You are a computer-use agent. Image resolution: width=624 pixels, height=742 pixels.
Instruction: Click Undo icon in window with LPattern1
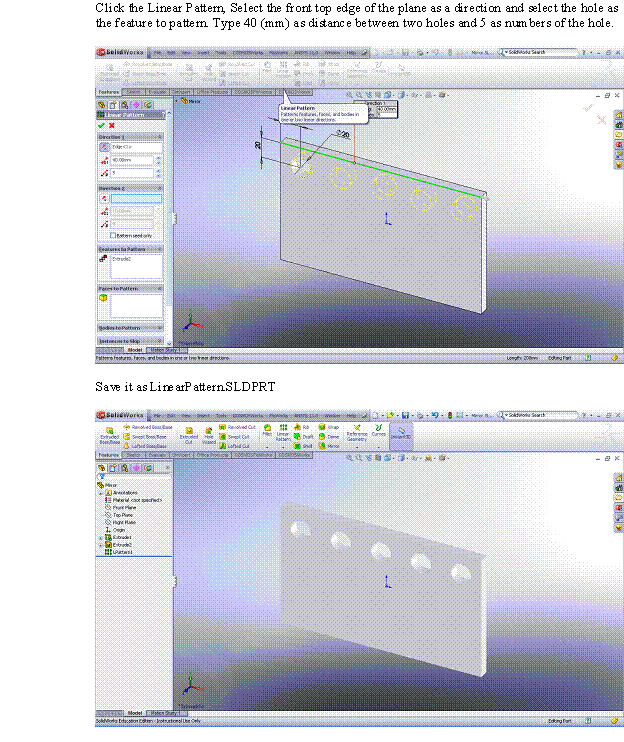coord(435,415)
